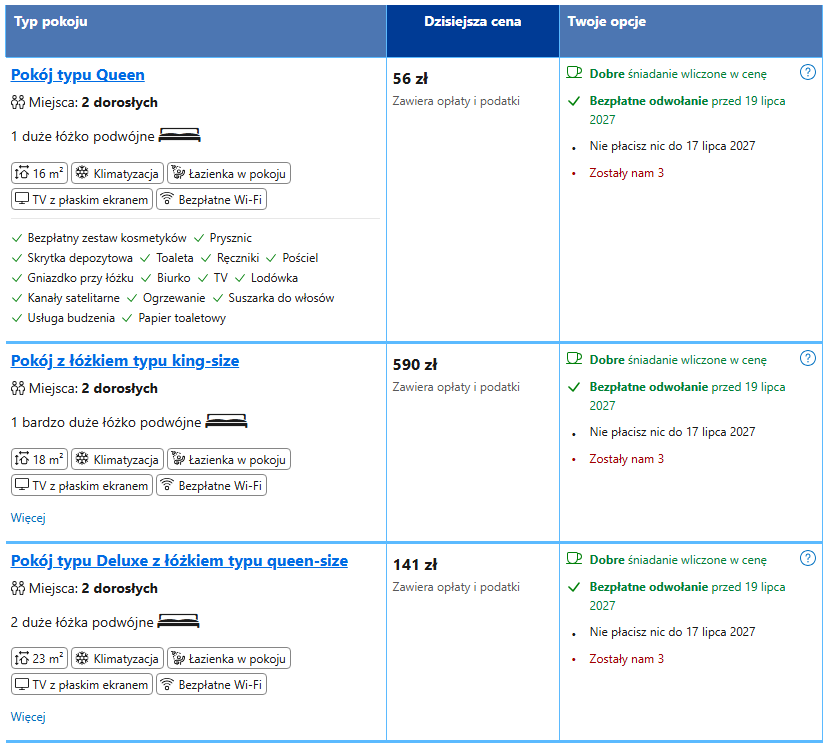Click the Klimatyzacja badge in the Queen room

tap(118, 173)
